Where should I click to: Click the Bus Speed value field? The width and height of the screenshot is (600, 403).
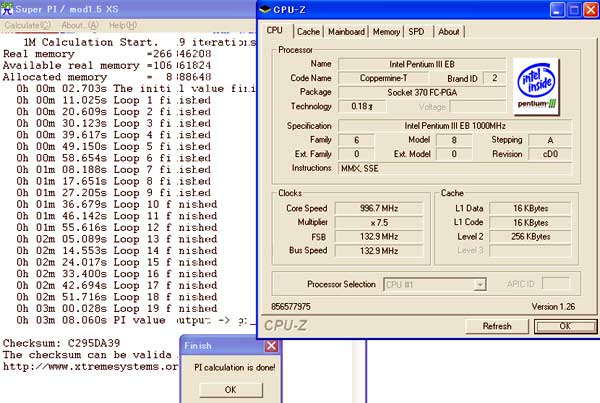[379, 251]
